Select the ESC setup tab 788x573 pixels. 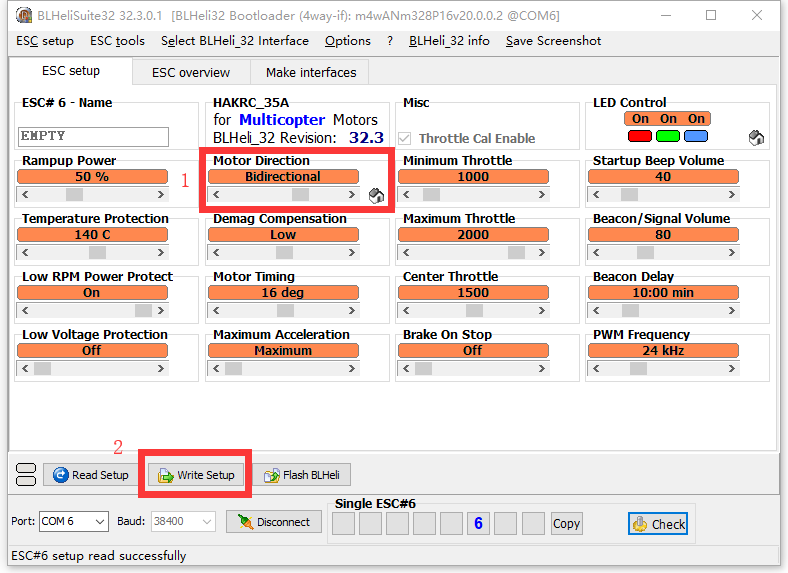(71, 71)
